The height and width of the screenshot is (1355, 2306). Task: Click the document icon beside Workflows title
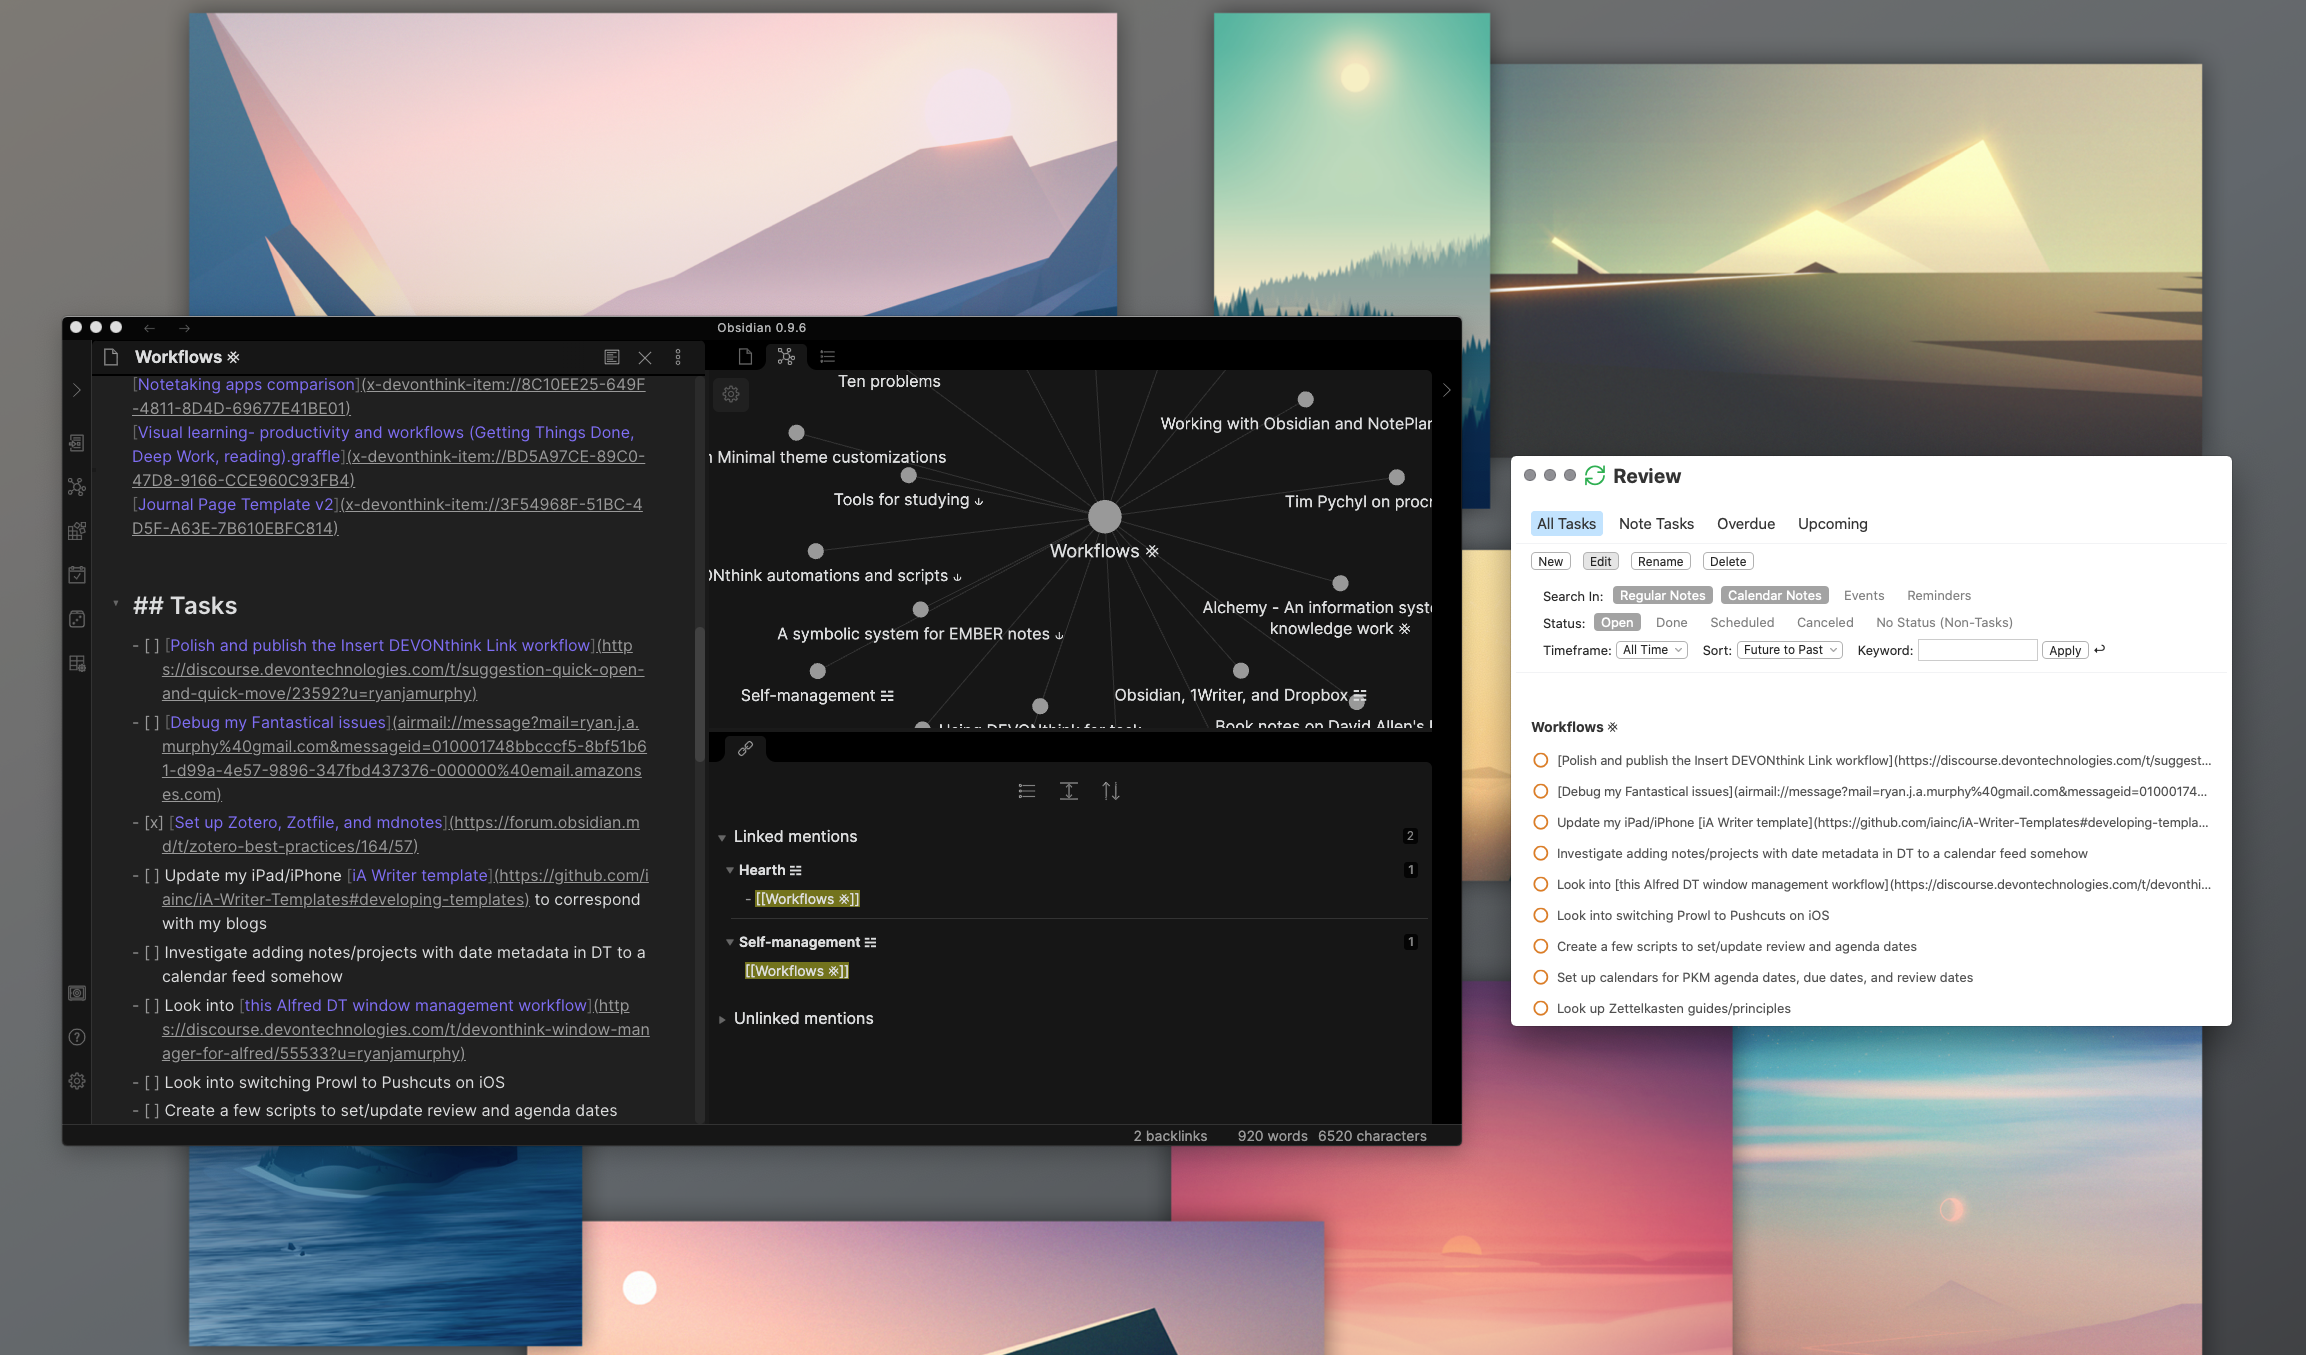coord(111,357)
